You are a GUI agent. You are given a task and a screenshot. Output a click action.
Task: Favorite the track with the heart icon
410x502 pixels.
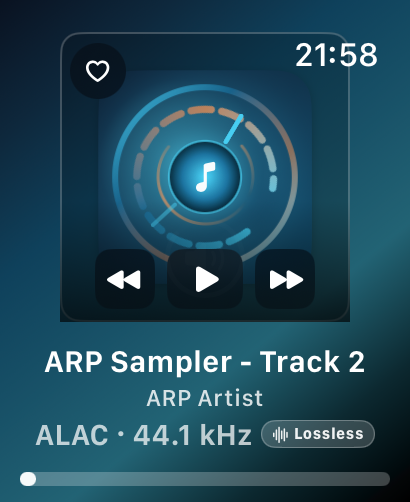[x=98, y=71]
